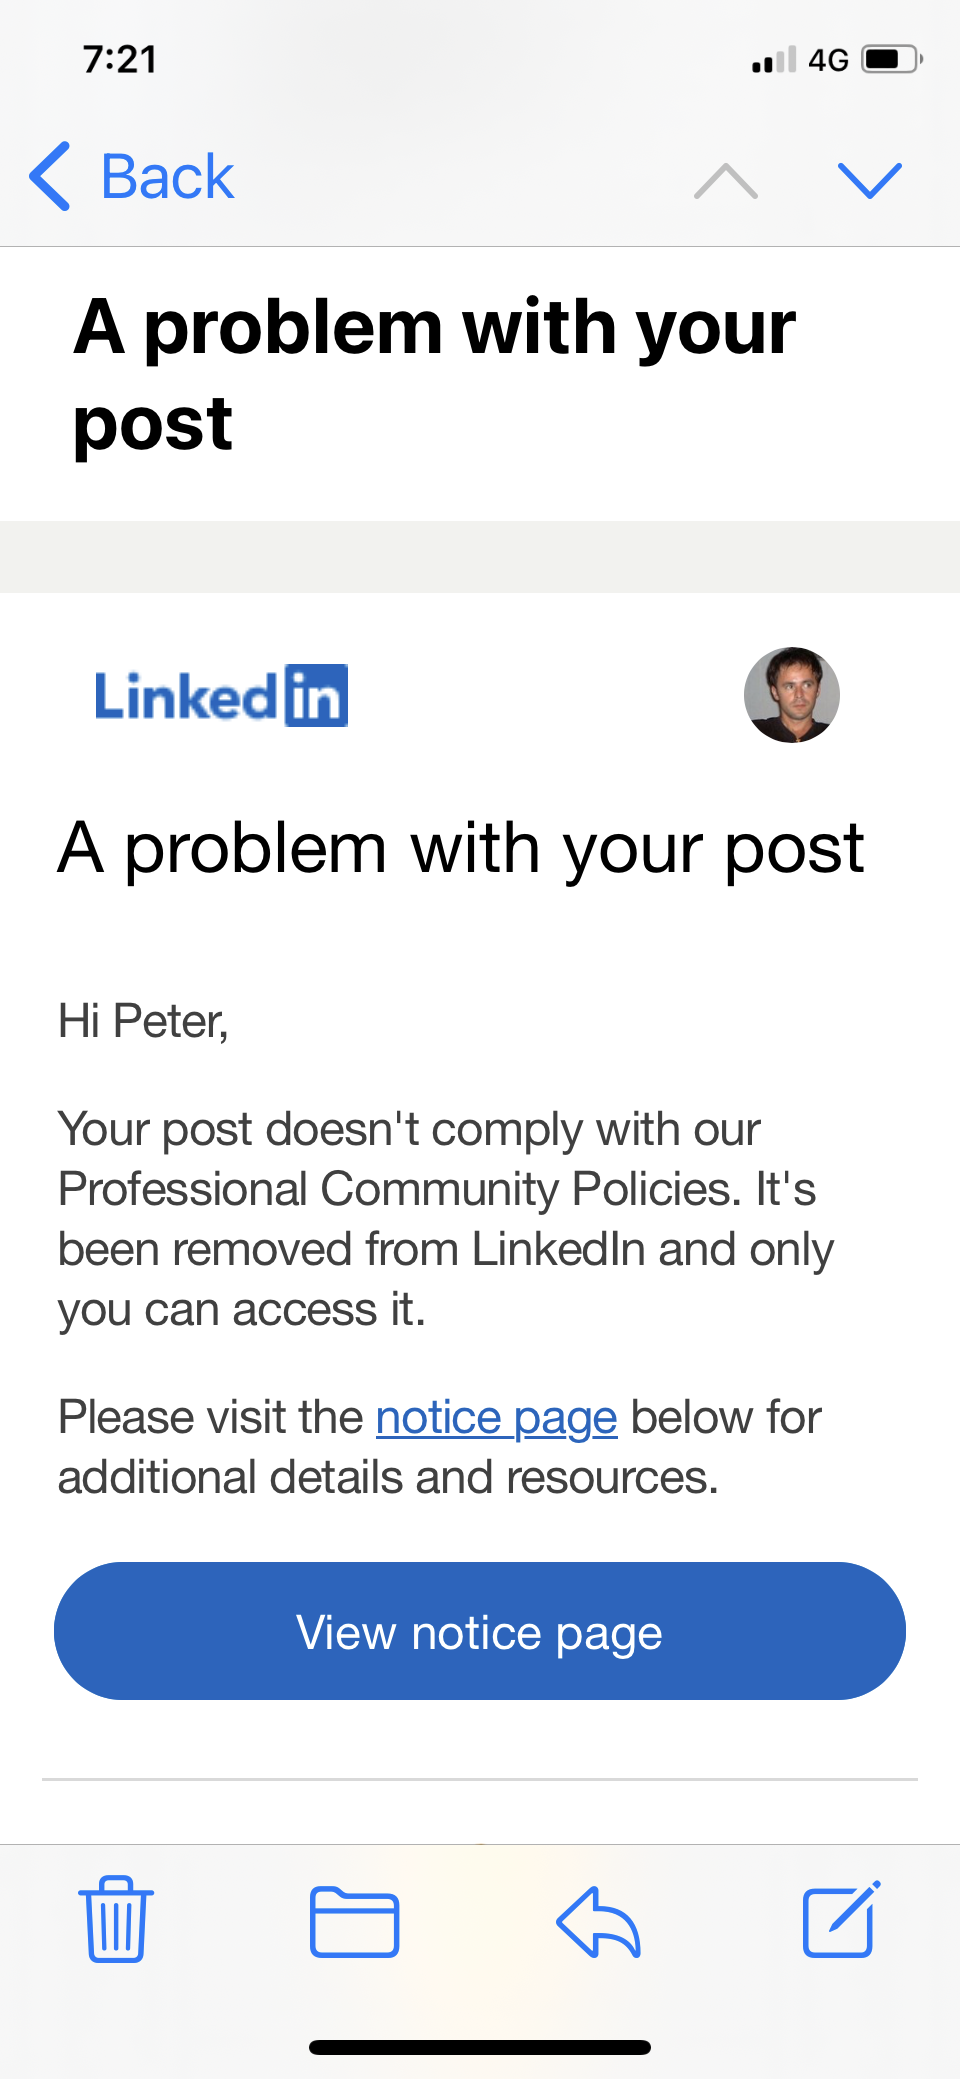Go to previous message with up arrow
Image resolution: width=960 pixels, height=2079 pixels.
tap(726, 181)
